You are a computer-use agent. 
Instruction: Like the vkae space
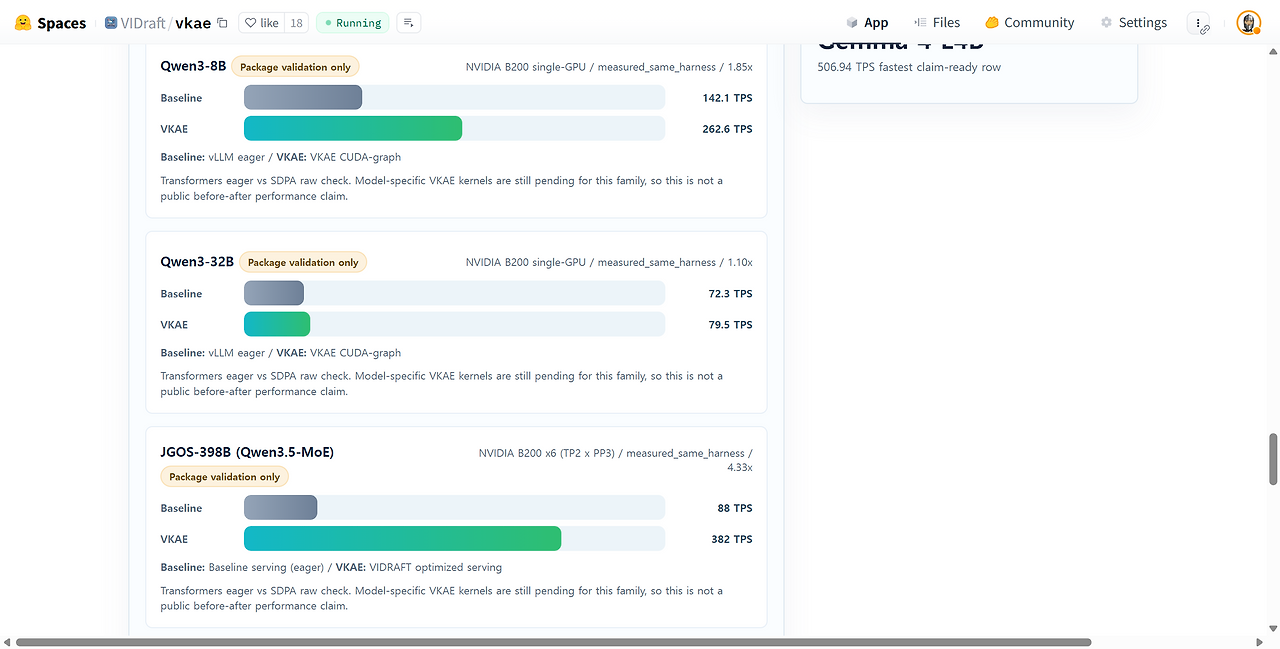click(x=261, y=23)
